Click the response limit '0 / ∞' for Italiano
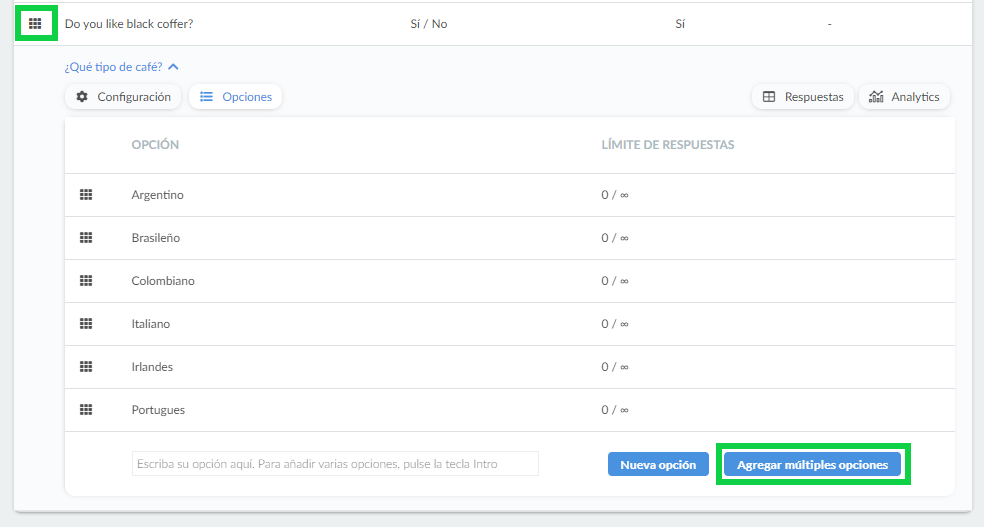 (615, 324)
